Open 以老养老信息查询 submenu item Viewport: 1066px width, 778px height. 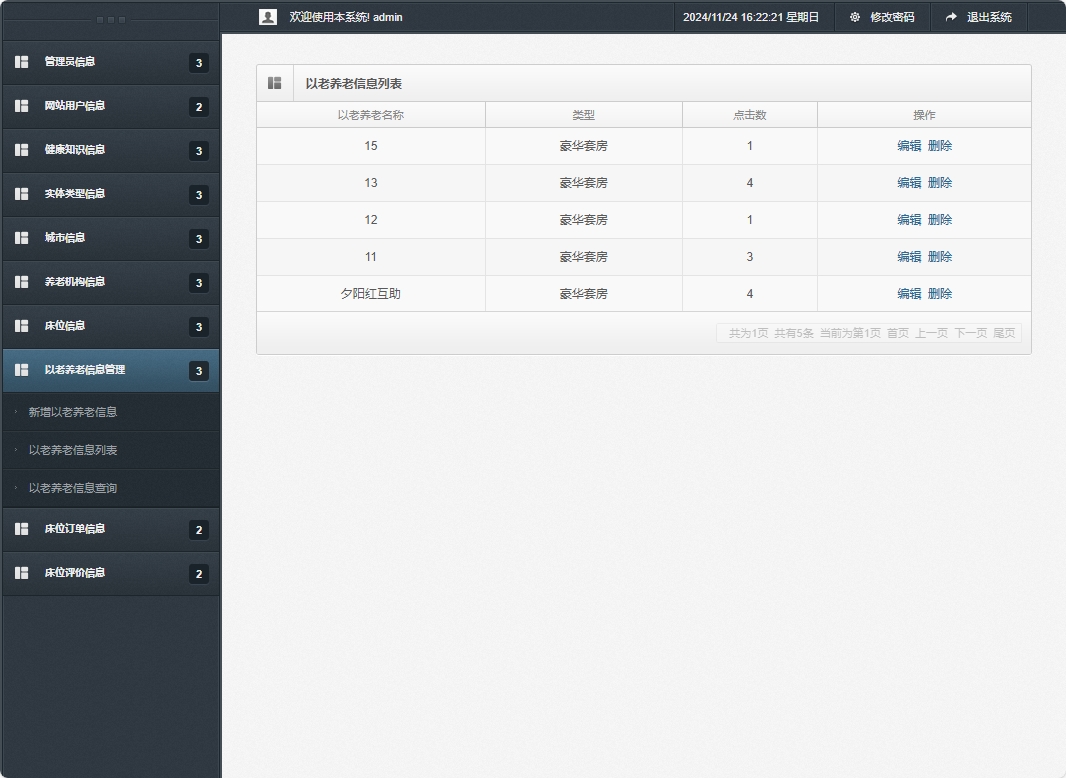click(x=73, y=488)
